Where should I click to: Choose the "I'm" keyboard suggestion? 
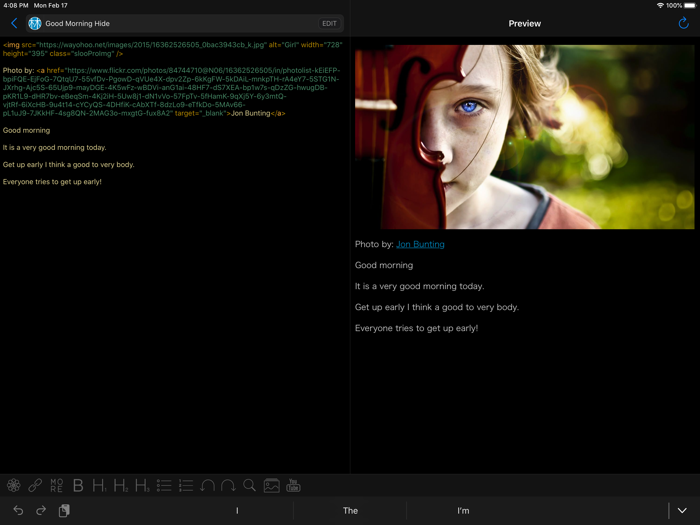click(x=463, y=511)
